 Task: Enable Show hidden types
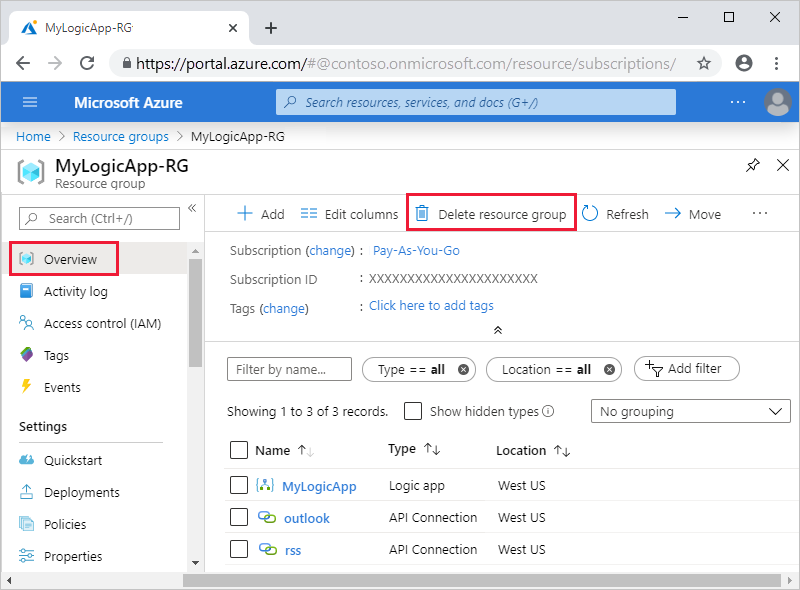click(x=414, y=411)
